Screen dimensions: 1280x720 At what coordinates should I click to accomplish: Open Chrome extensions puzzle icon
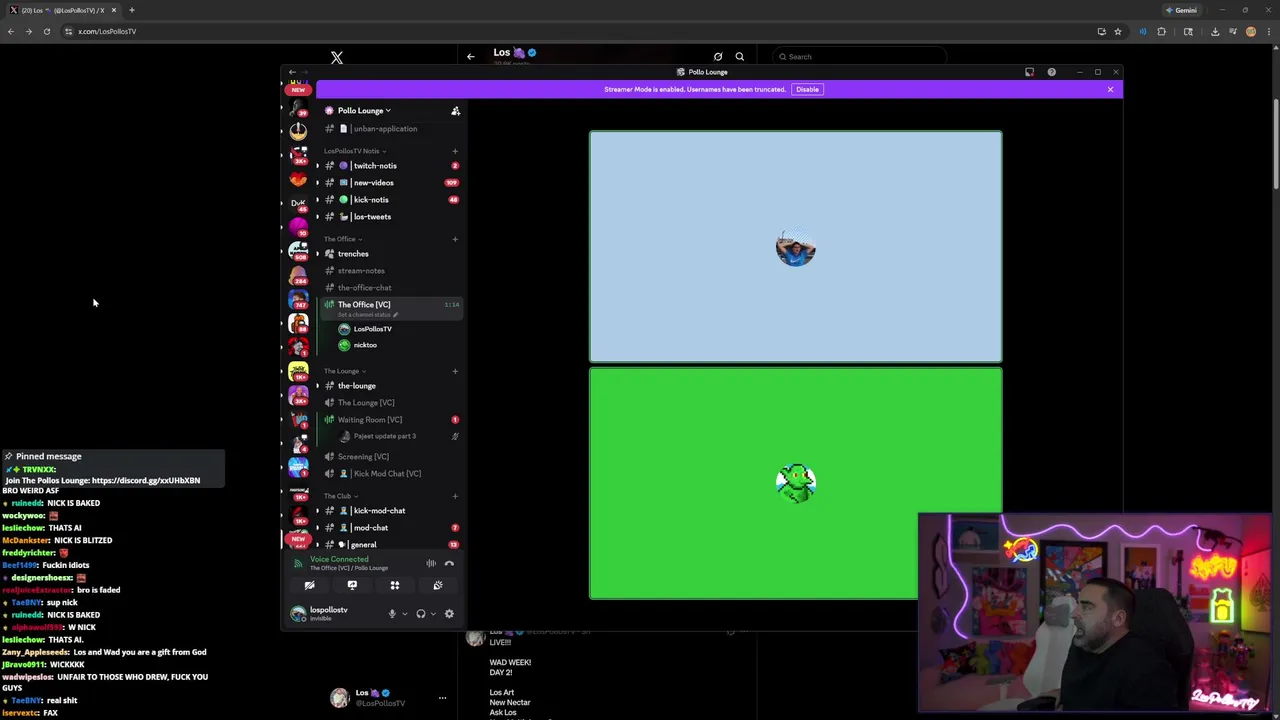(1162, 31)
